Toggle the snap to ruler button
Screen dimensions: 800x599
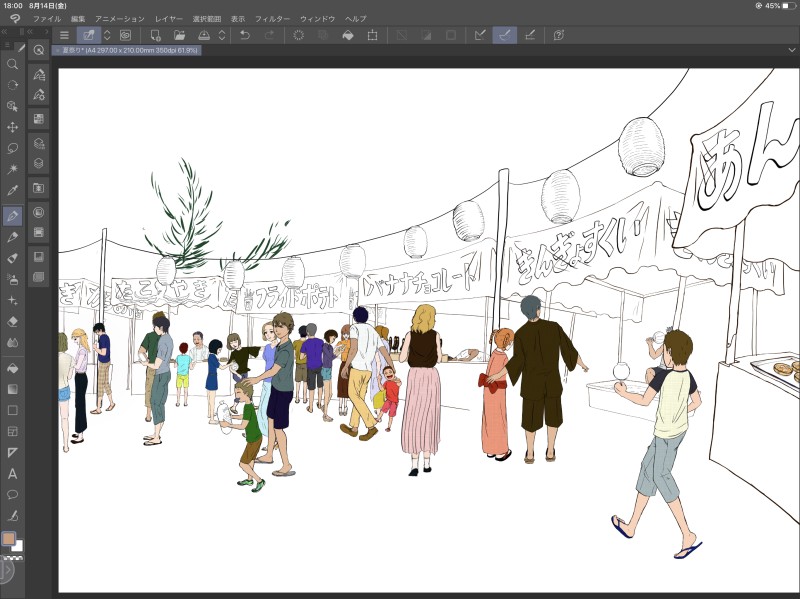click(480, 35)
